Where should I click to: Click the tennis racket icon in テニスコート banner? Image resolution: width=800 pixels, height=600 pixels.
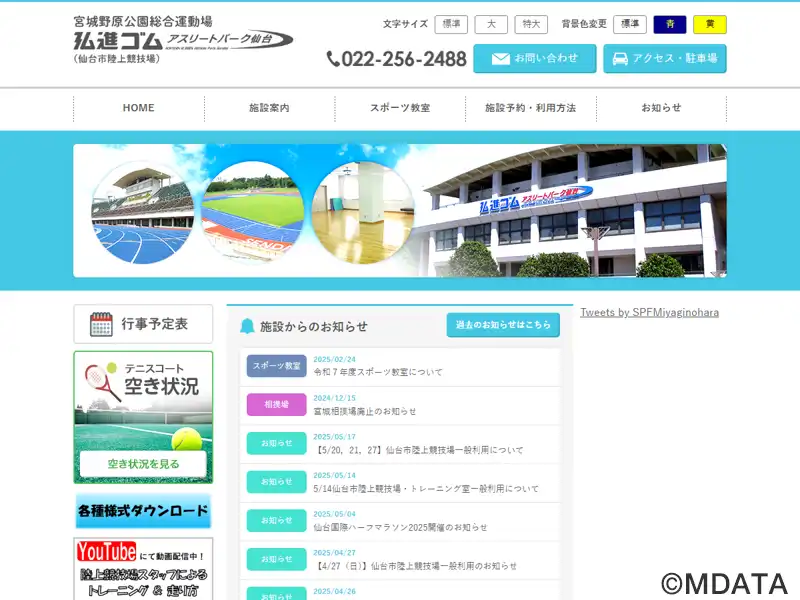(x=102, y=382)
